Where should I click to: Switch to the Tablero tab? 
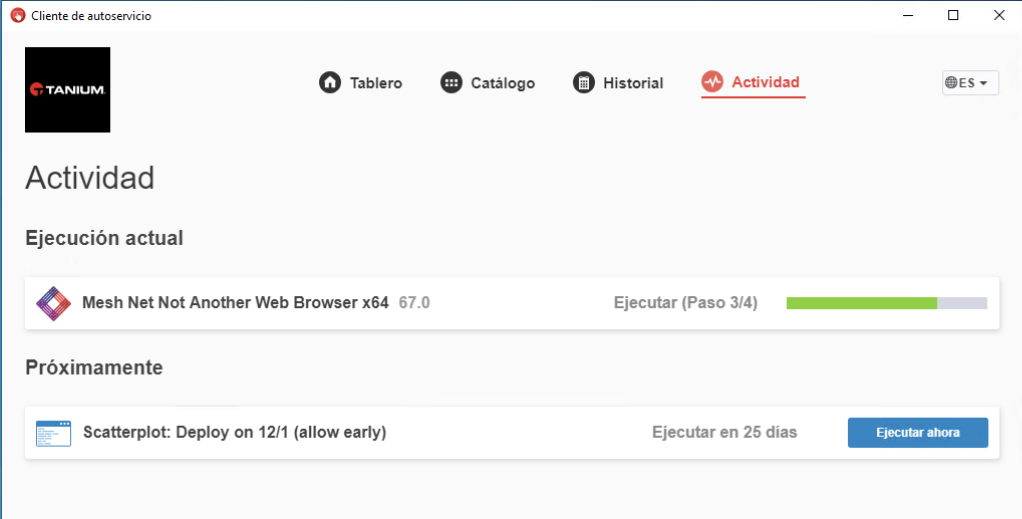(x=375, y=83)
